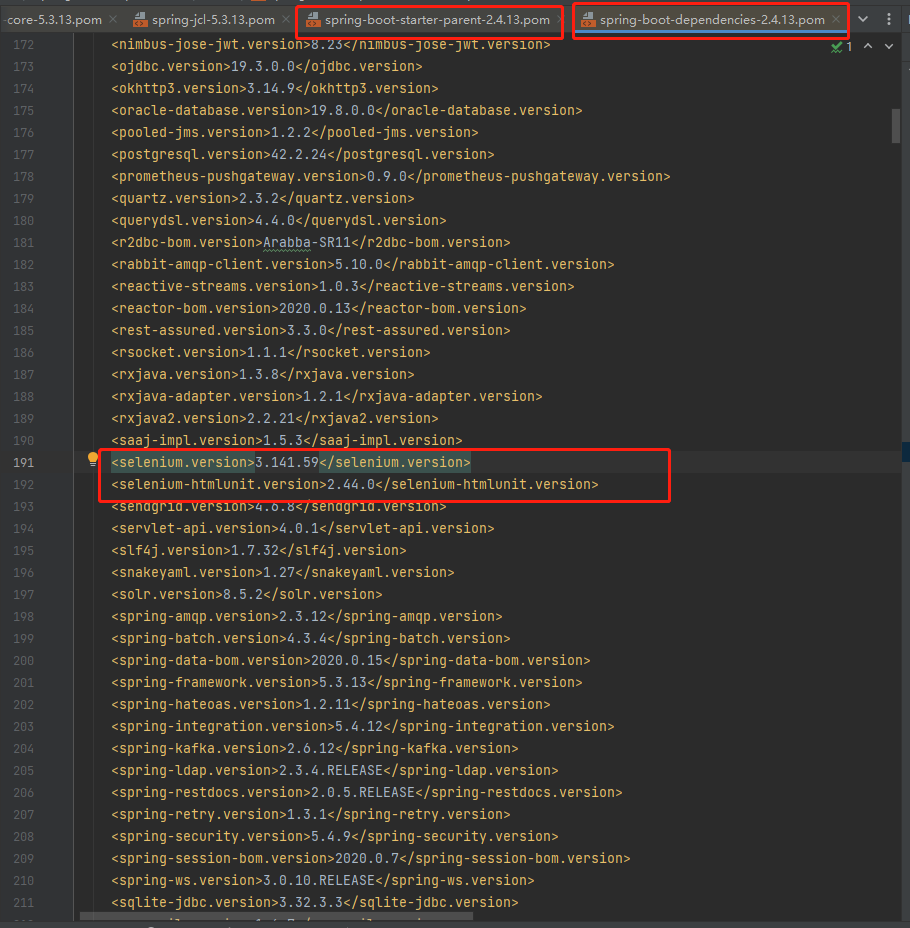Click the spring-hateoas.version line
This screenshot has width=910, height=928.
(331, 704)
